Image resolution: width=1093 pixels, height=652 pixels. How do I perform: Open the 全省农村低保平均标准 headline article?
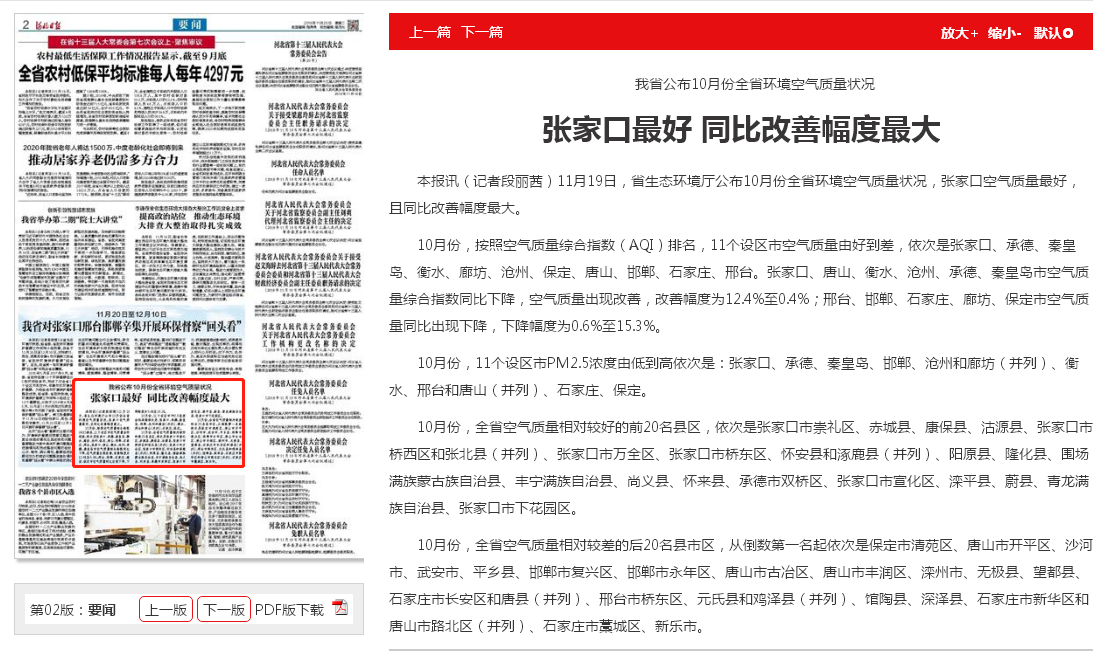pyautogui.click(x=132, y=74)
